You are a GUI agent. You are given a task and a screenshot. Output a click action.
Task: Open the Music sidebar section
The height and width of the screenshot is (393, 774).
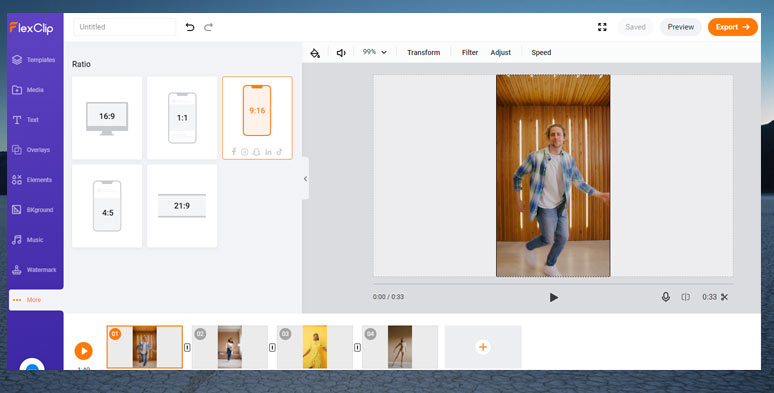tap(29, 240)
